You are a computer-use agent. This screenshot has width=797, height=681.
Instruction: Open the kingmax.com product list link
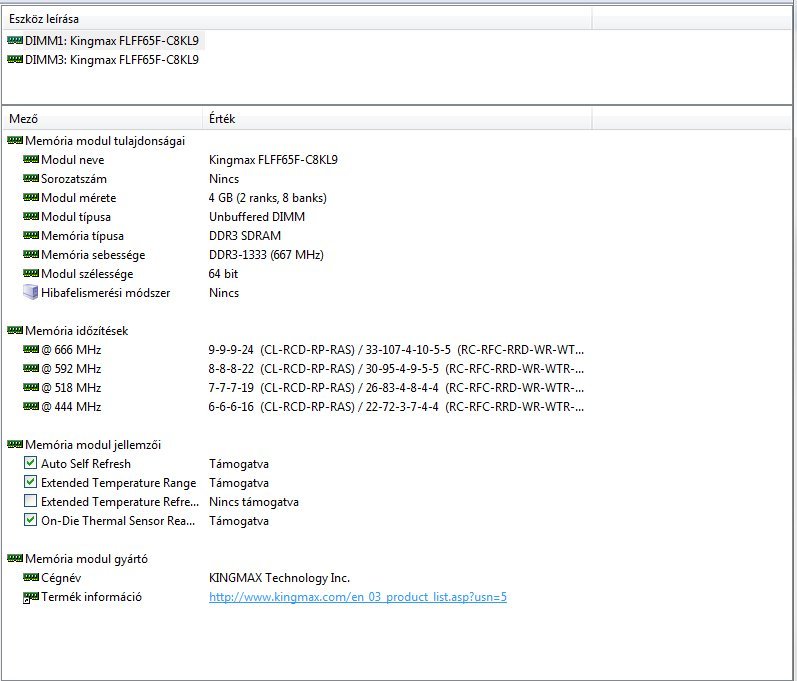358,597
